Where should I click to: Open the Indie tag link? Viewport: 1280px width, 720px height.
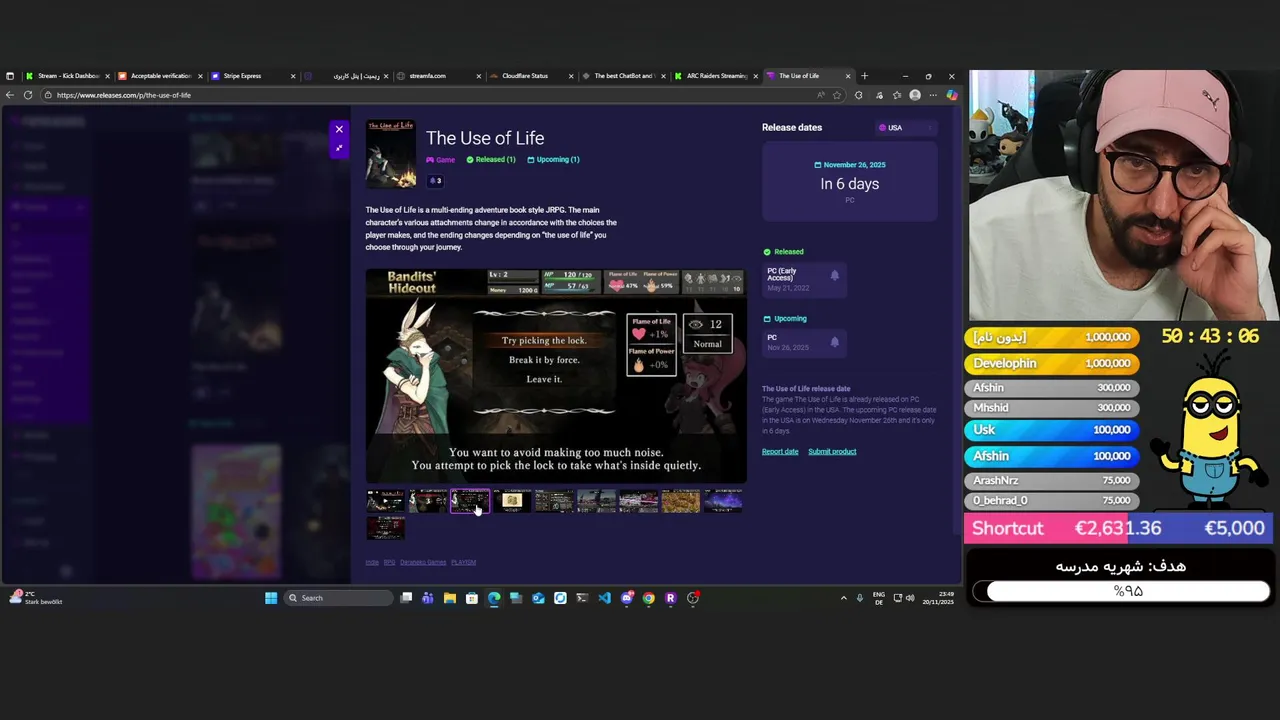click(372, 562)
